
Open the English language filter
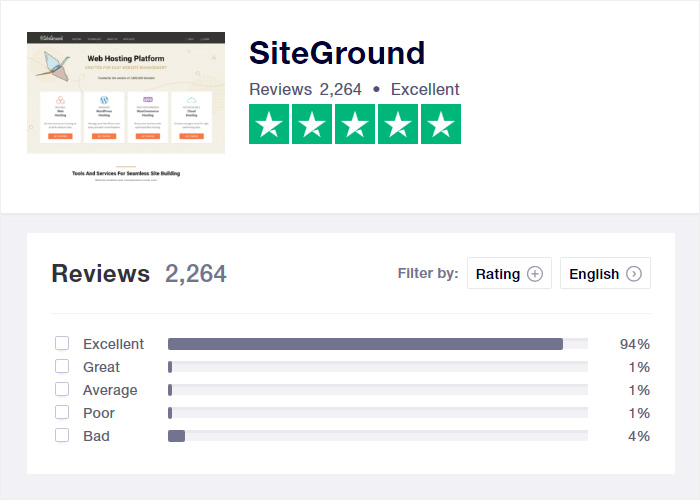(605, 273)
